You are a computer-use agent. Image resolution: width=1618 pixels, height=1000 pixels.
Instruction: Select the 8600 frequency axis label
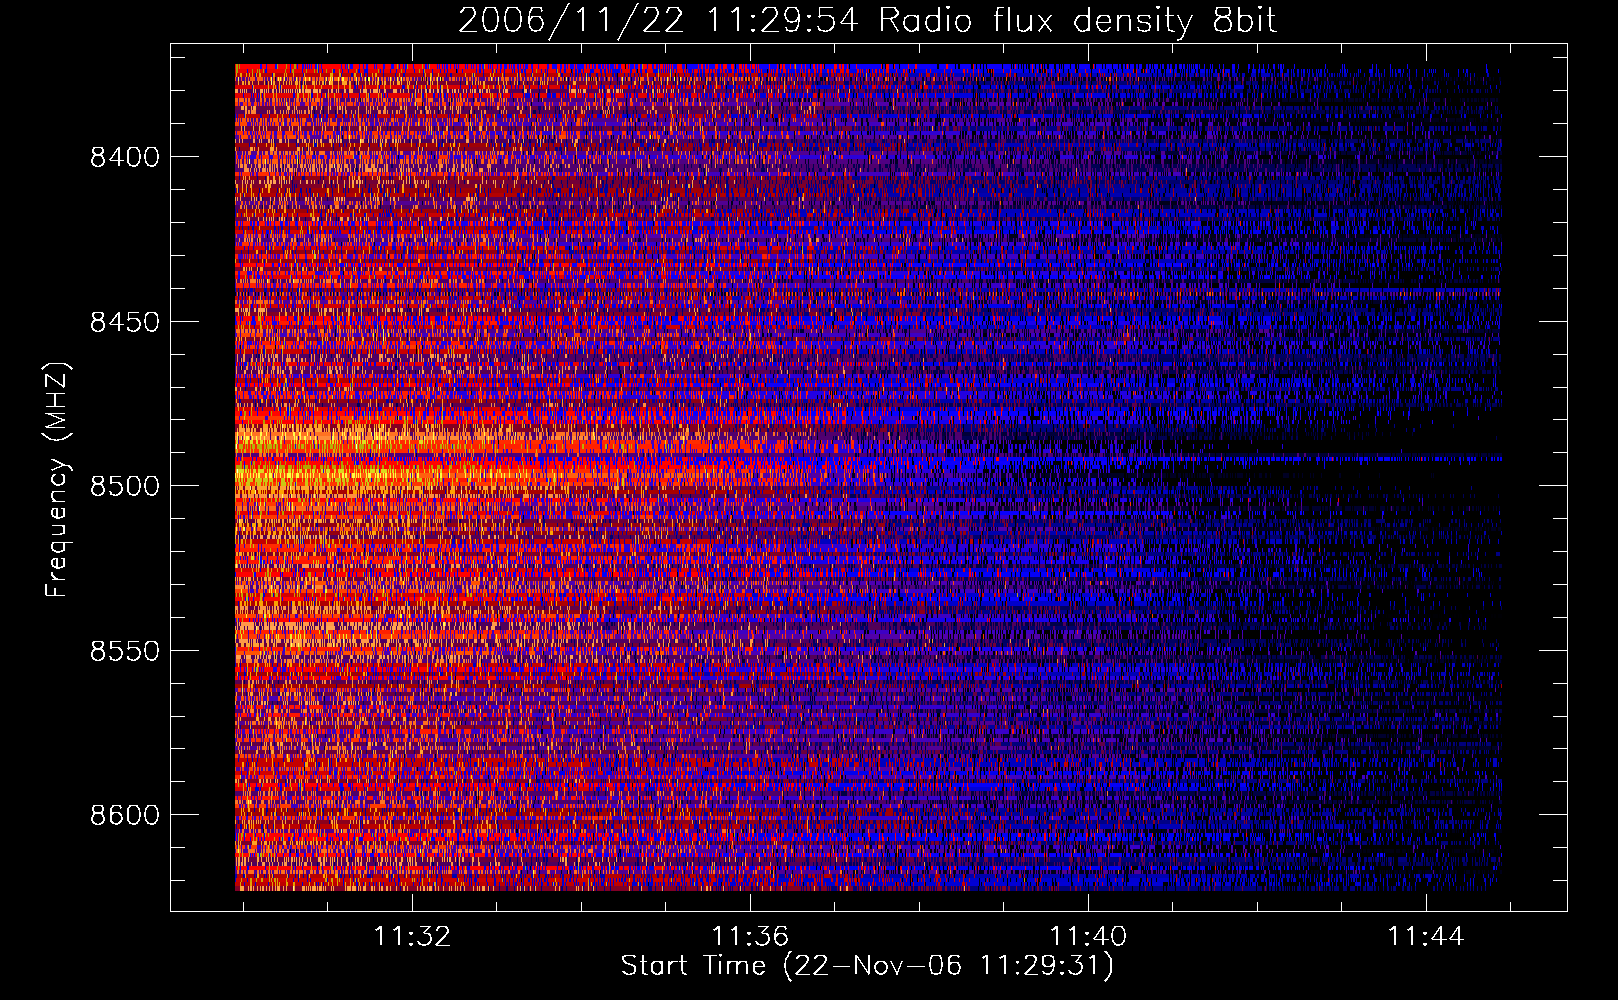click(124, 815)
